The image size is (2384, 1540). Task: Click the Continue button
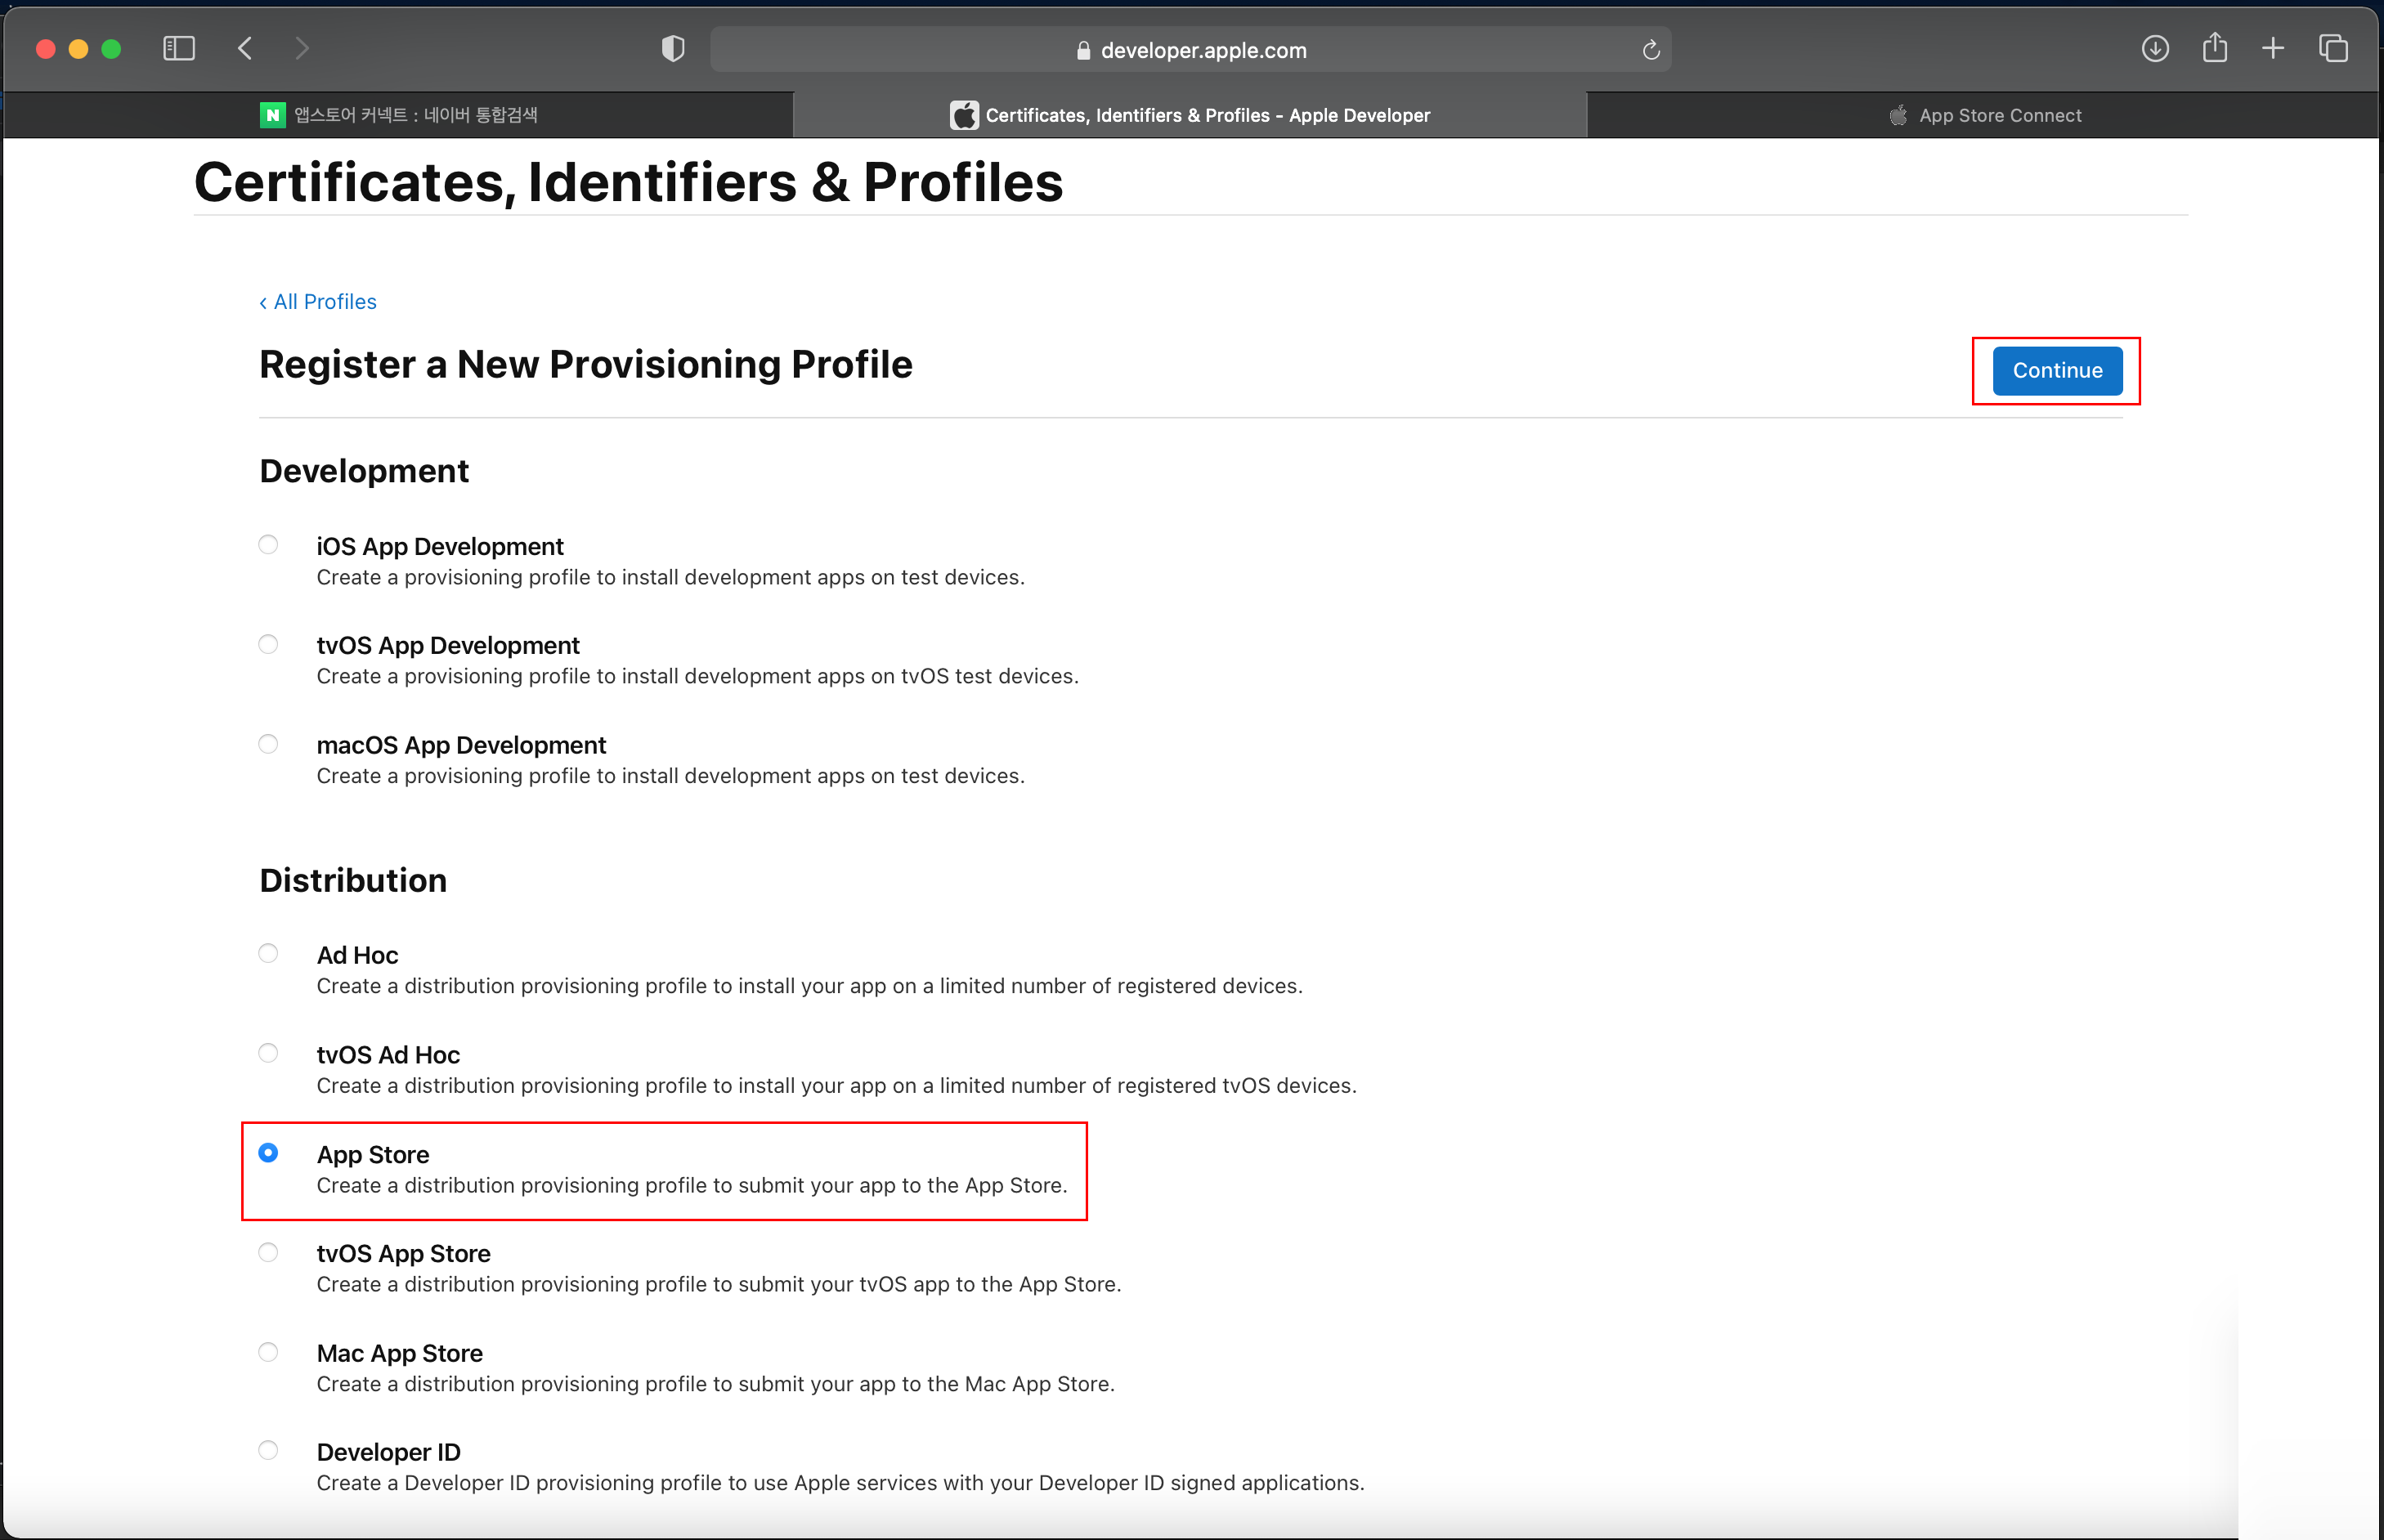pyautogui.click(x=2057, y=371)
